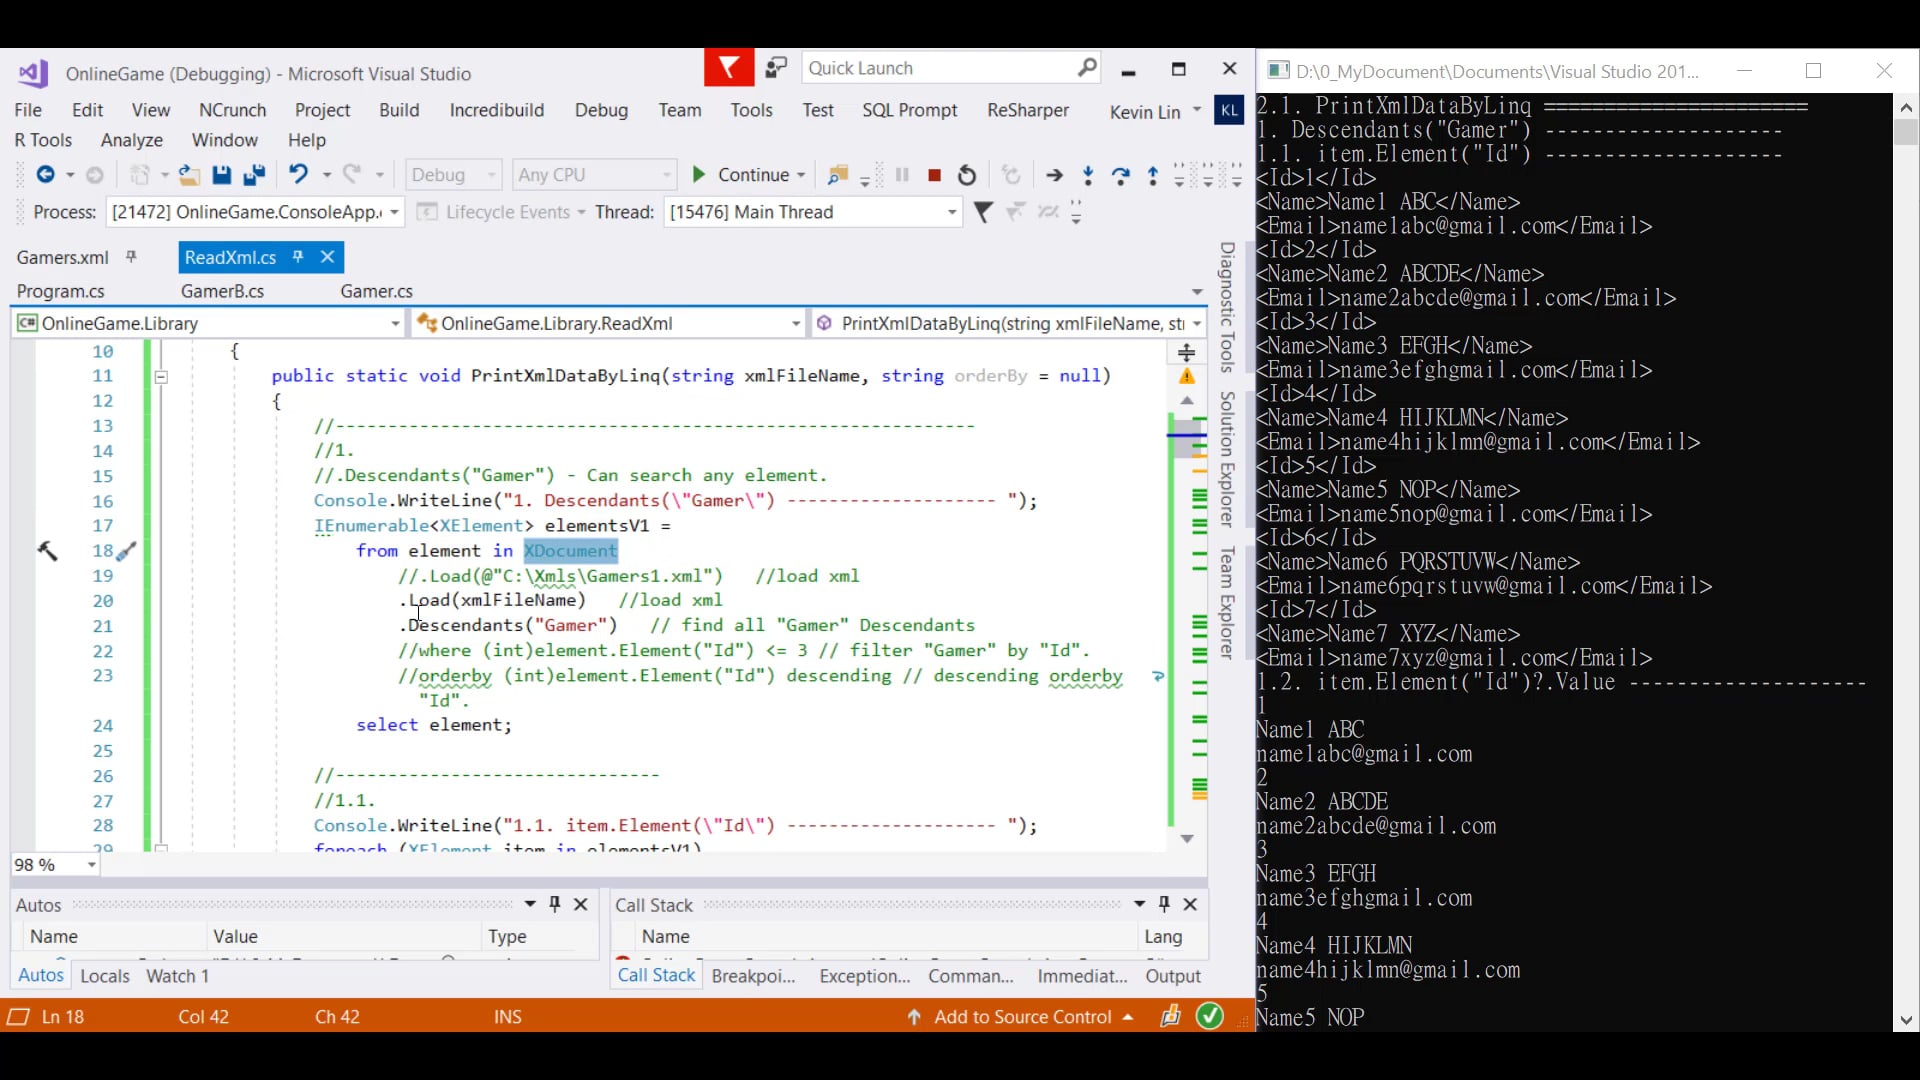Click the thread filter funnel icon
Screen dimensions: 1920x1080
tap(983, 212)
